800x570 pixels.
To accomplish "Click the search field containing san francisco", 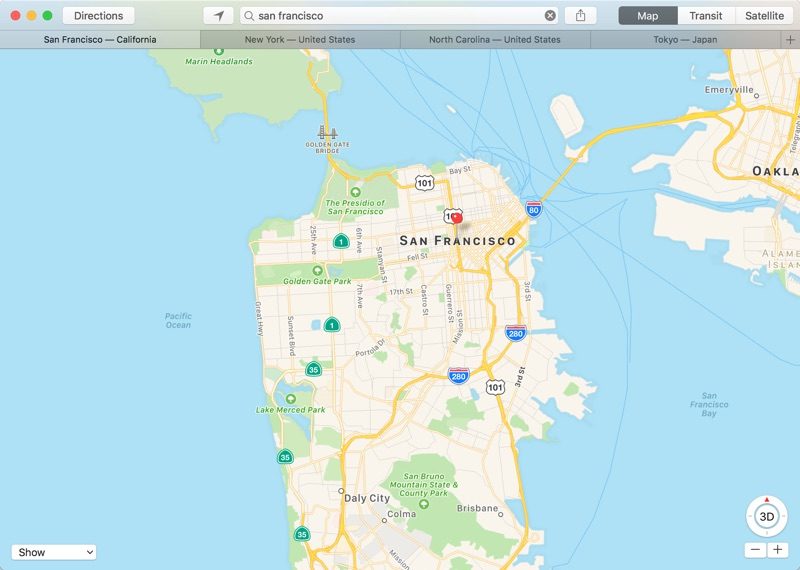I will (398, 16).
